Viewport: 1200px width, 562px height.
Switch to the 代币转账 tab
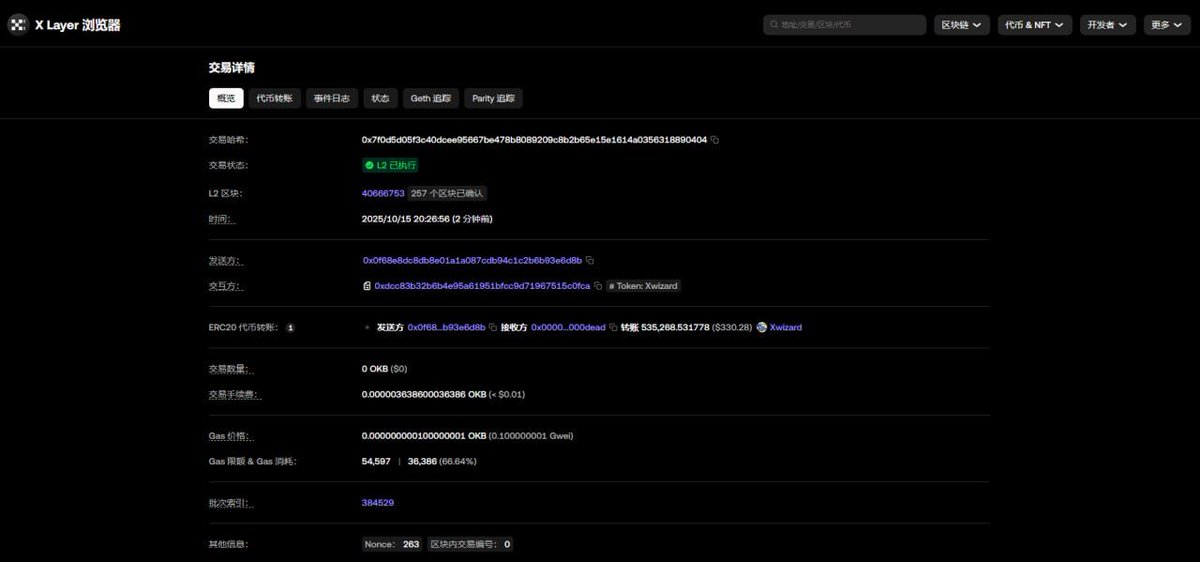click(x=274, y=98)
